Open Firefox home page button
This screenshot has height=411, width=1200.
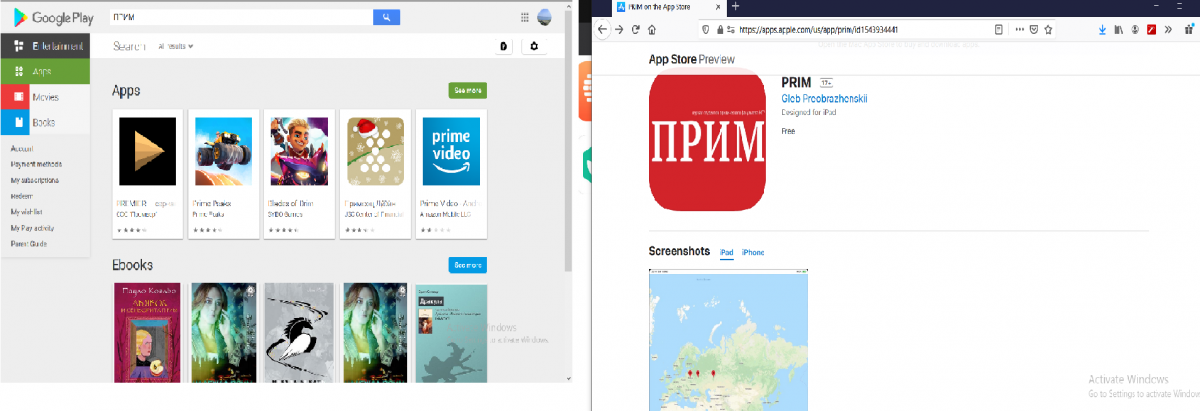coord(652,30)
